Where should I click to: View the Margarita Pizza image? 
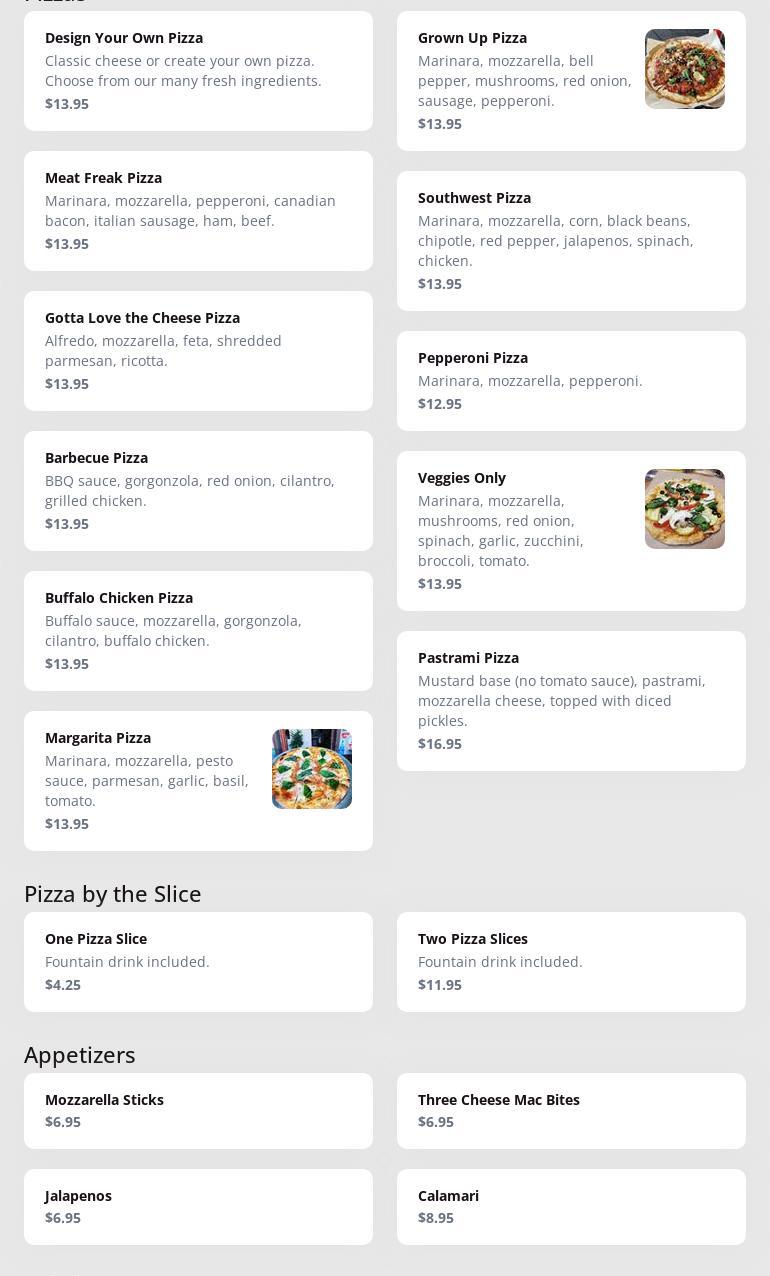[x=311, y=769]
